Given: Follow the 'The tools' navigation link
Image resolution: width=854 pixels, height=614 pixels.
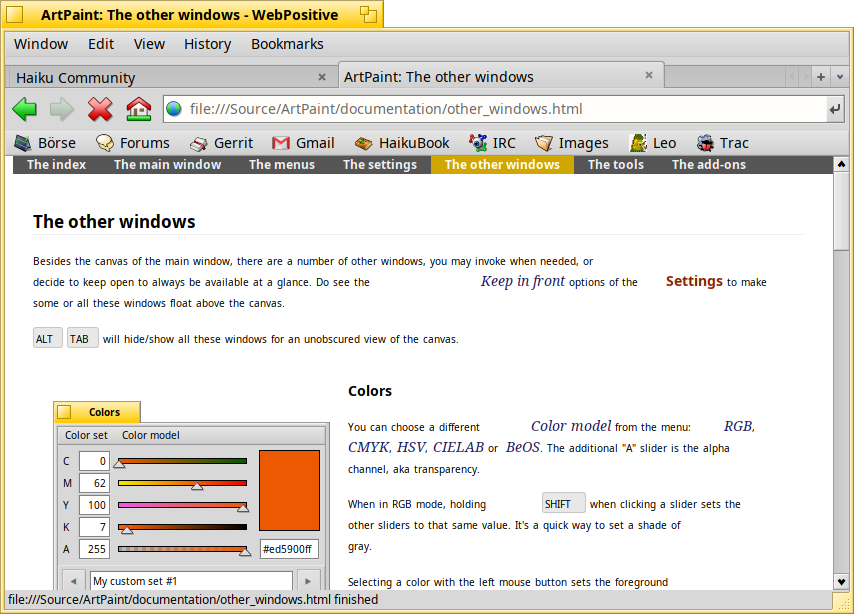Looking at the screenshot, I should (x=615, y=165).
